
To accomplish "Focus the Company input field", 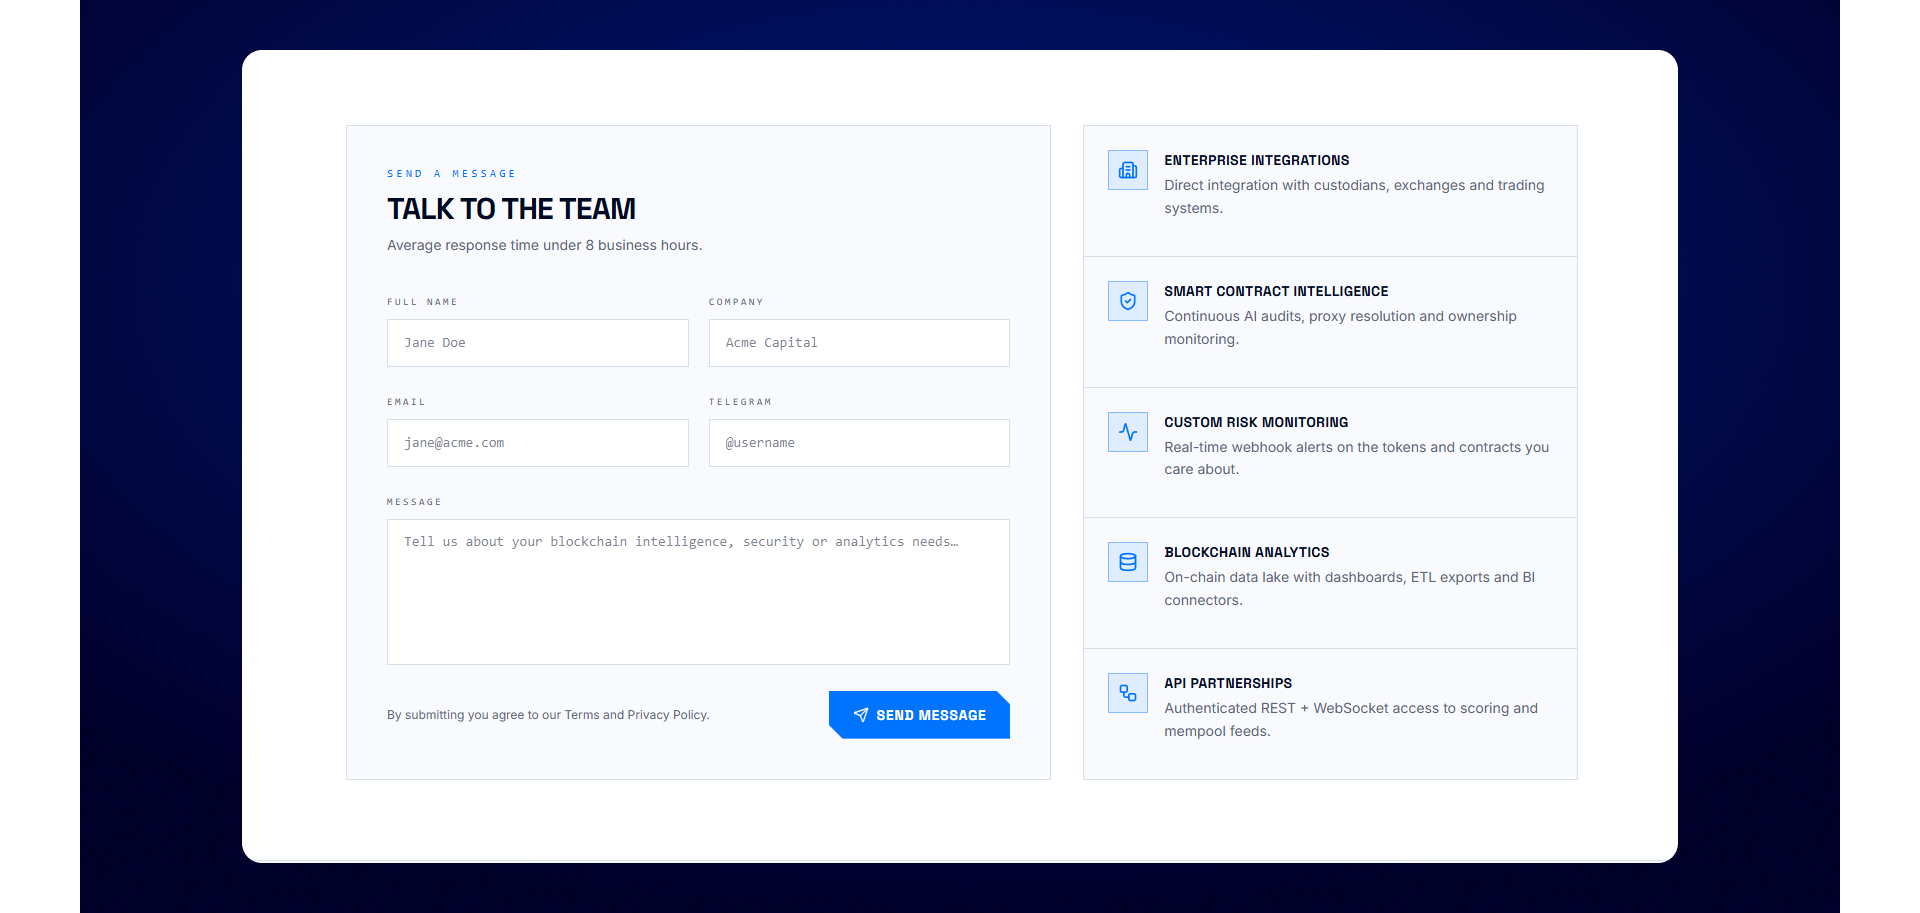I will pos(859,343).
